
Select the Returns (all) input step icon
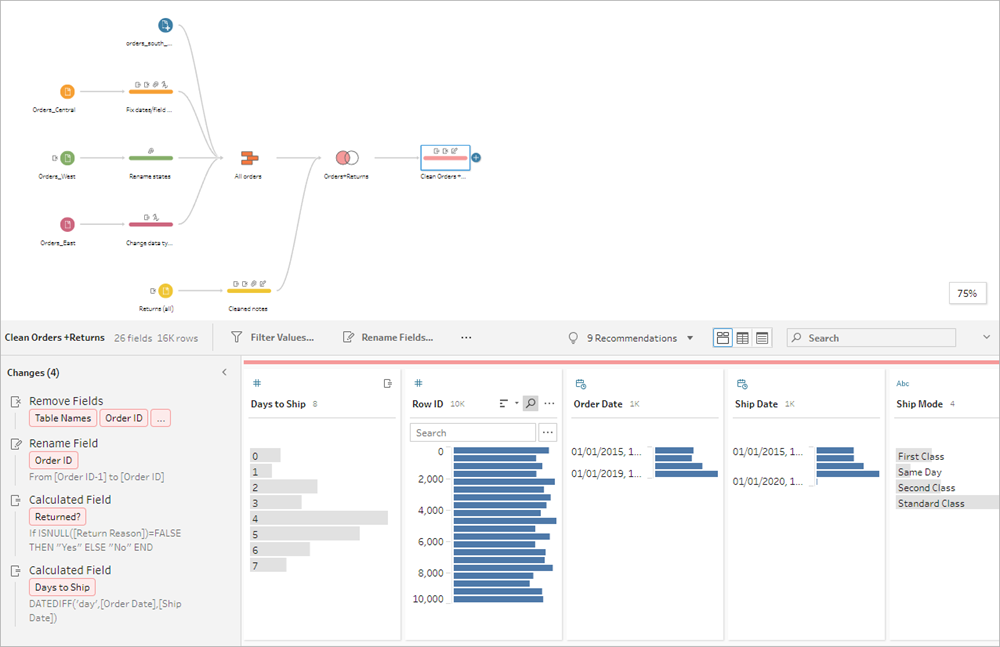coord(165,291)
